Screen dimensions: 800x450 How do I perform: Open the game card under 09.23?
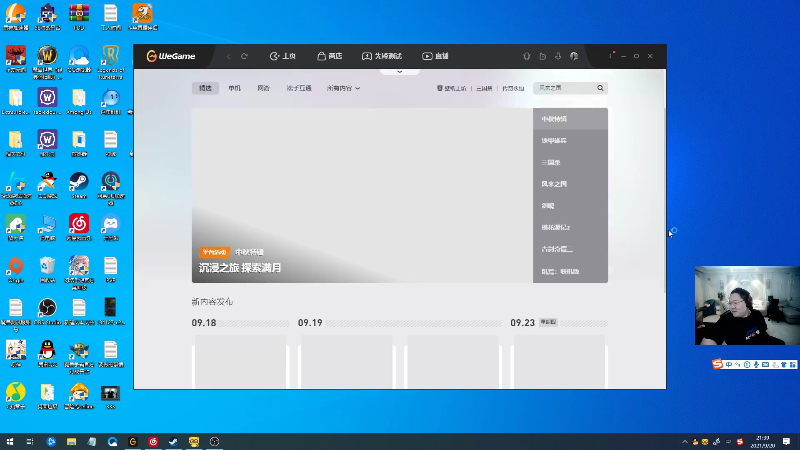point(559,362)
